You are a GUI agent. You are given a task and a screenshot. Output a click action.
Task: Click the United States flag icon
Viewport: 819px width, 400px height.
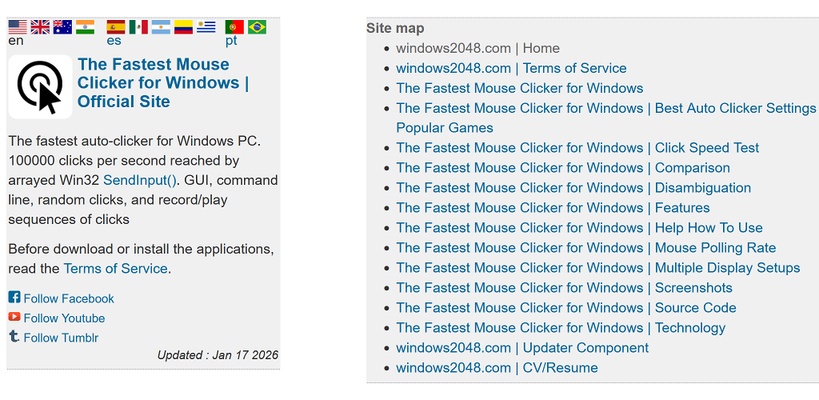[18, 27]
